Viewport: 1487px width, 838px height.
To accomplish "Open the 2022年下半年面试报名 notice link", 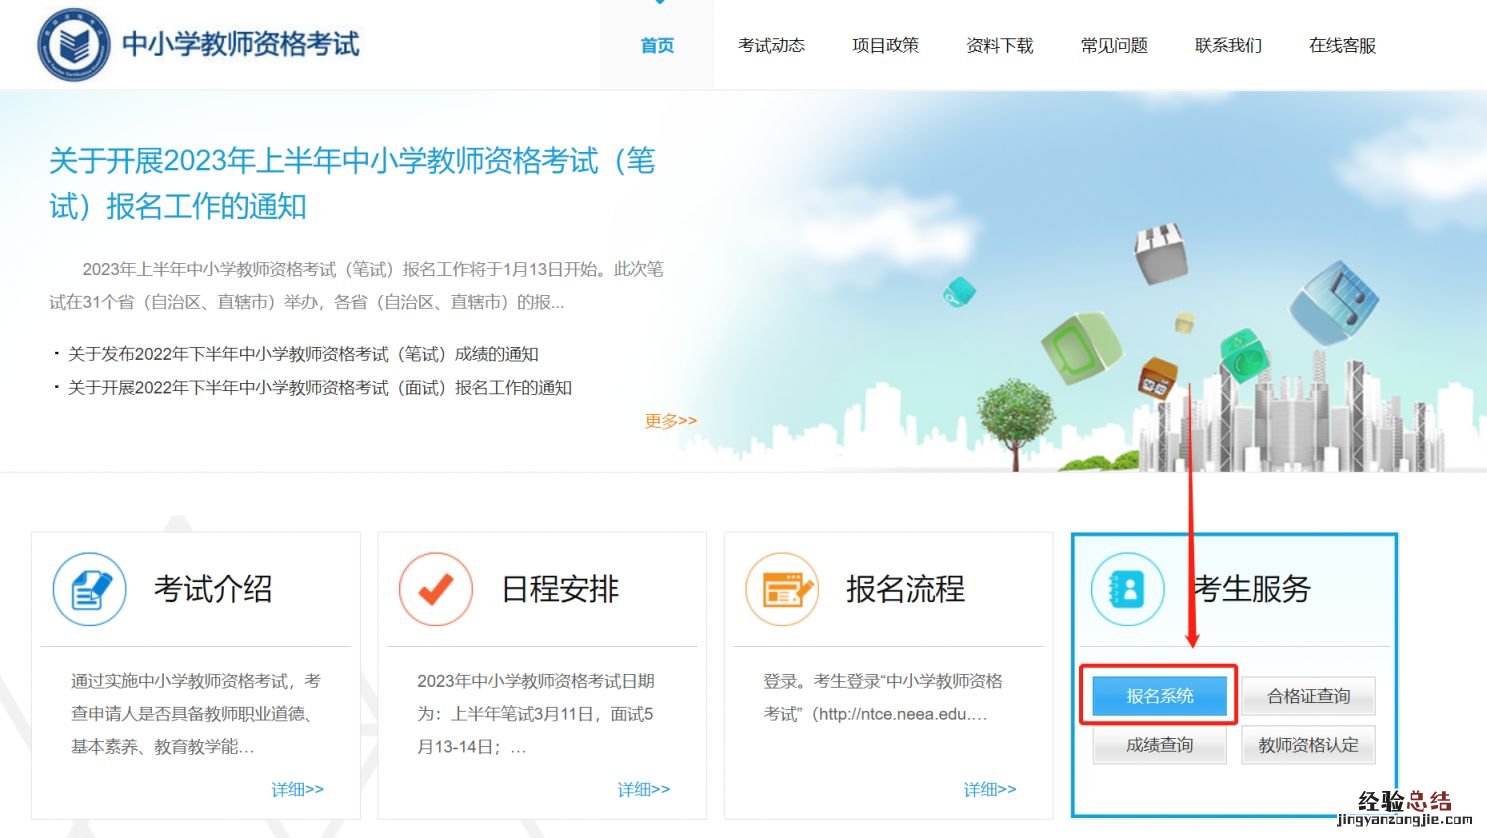I will (320, 388).
